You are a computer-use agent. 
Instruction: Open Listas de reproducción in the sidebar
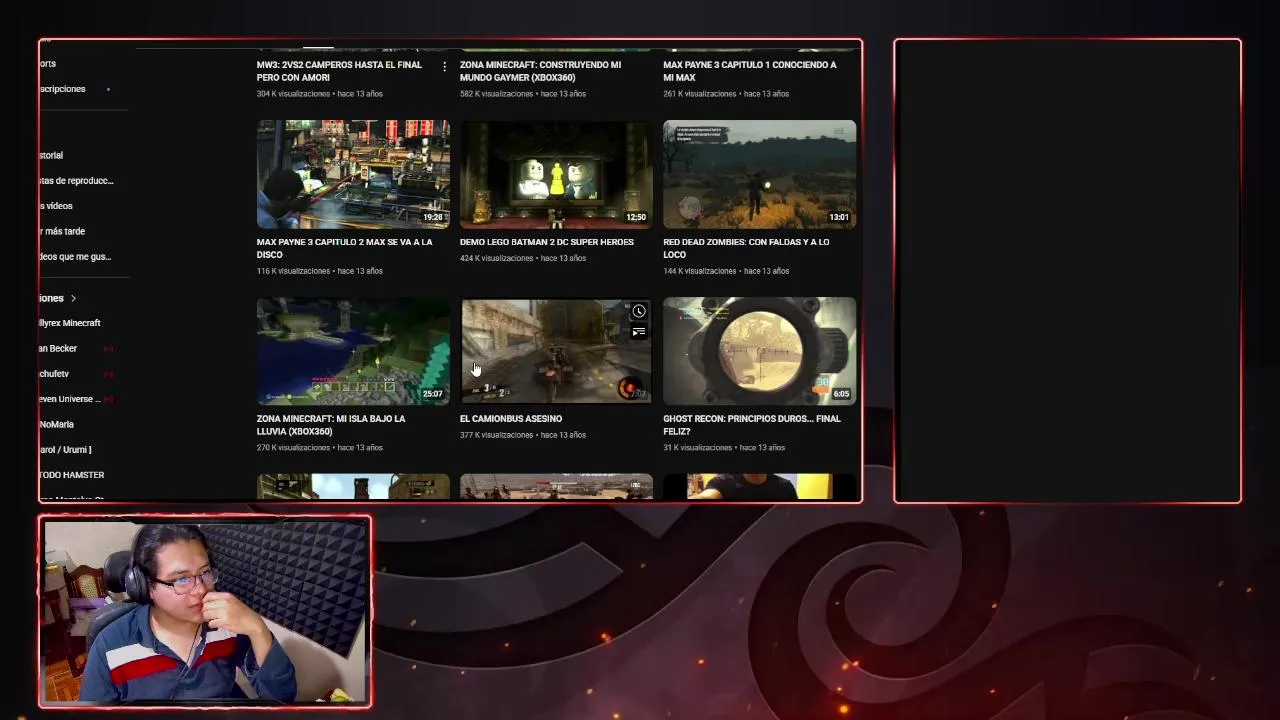[77, 181]
